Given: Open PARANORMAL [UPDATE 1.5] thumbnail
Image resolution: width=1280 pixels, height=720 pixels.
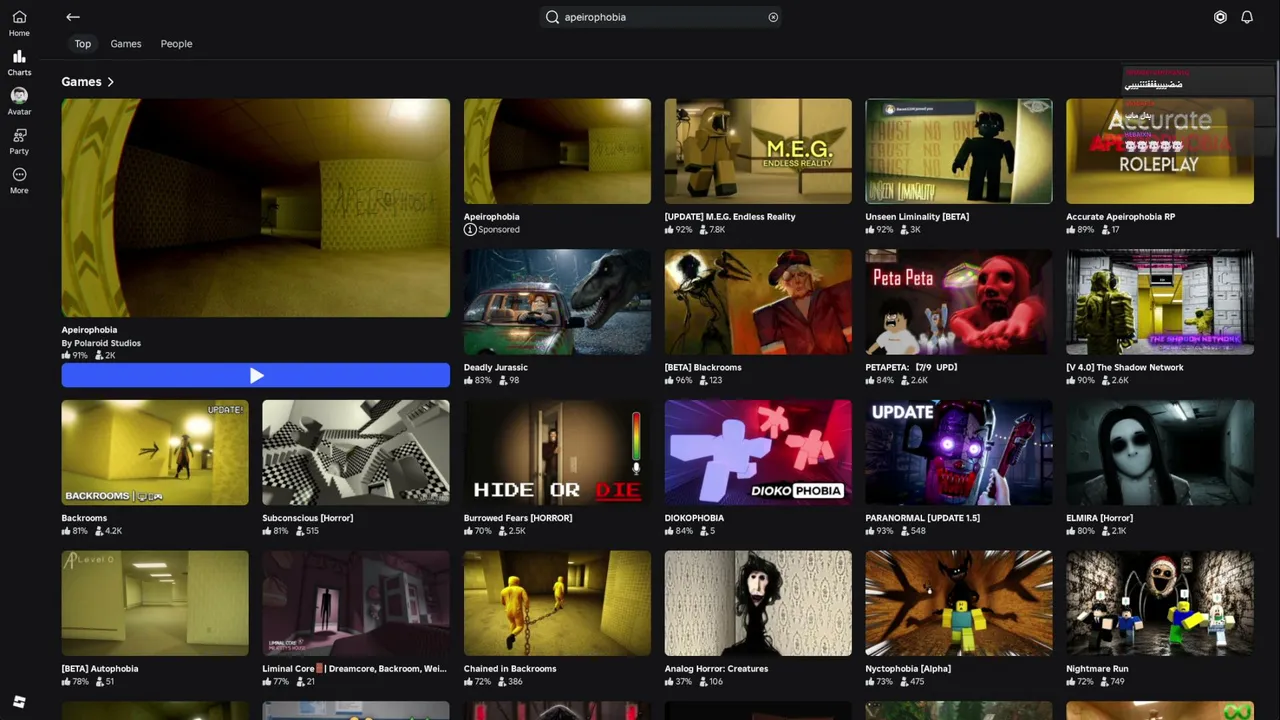Looking at the screenshot, I should point(959,453).
